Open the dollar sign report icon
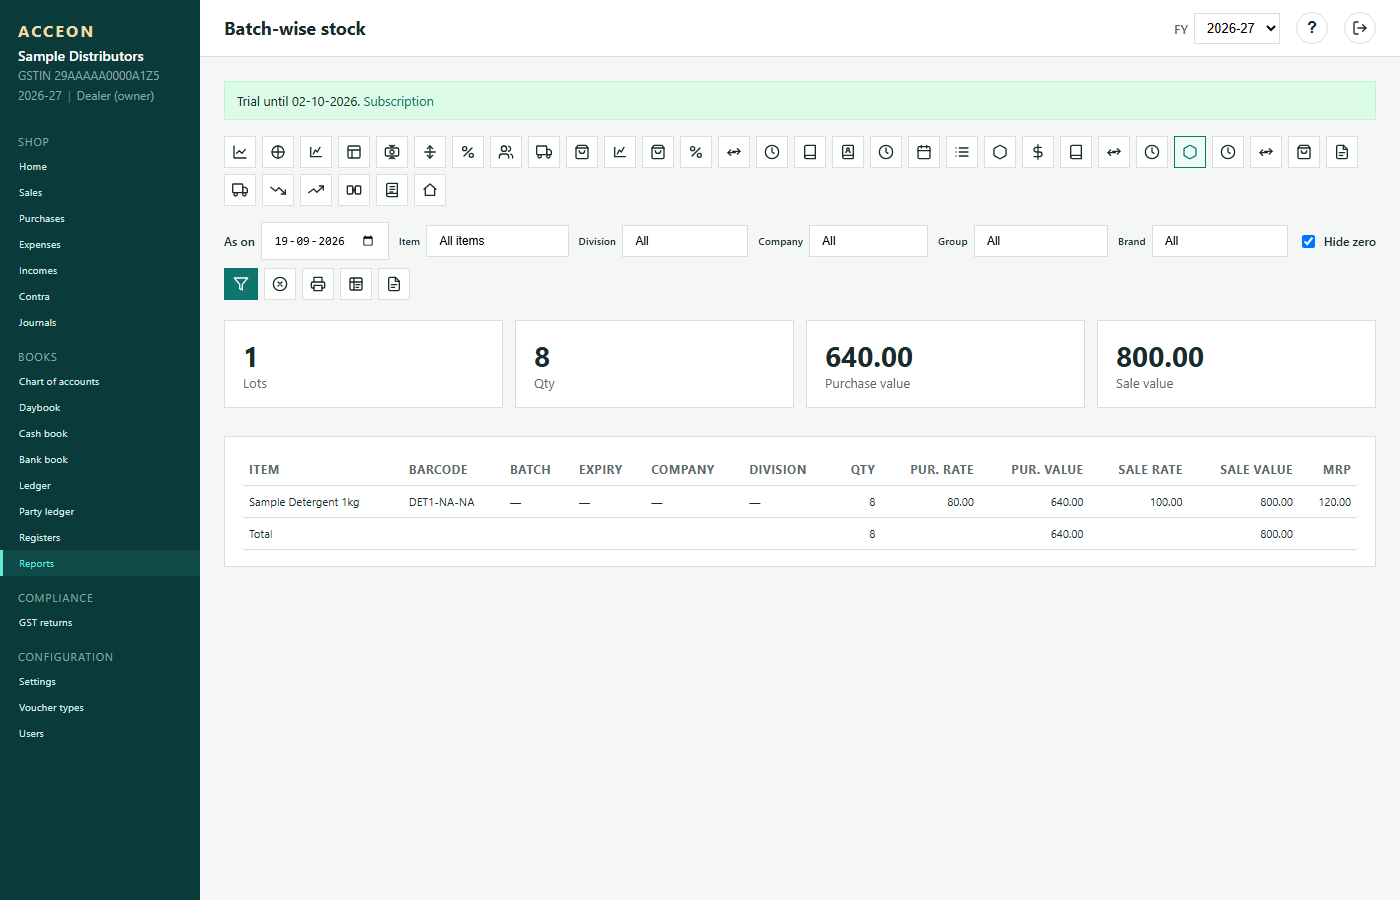 click(1038, 152)
